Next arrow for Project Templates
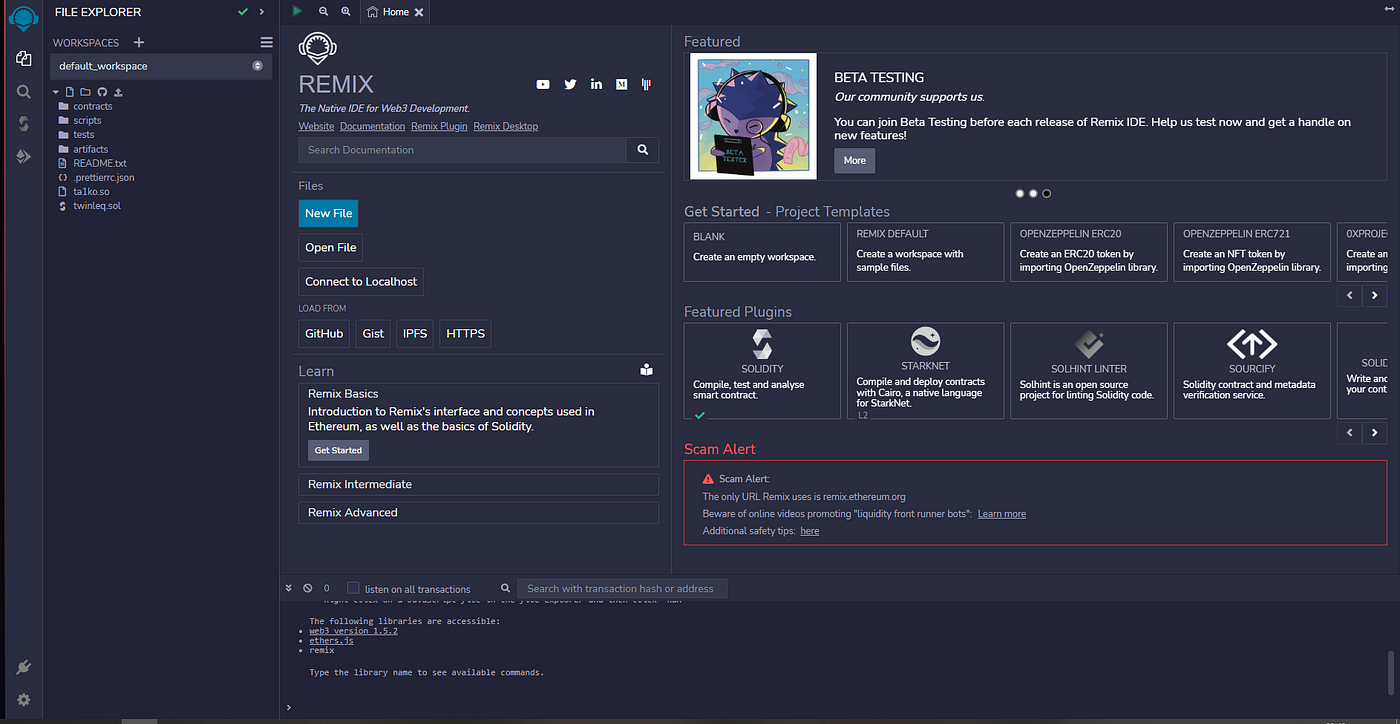The width and height of the screenshot is (1400, 724). pyautogui.click(x=1375, y=295)
